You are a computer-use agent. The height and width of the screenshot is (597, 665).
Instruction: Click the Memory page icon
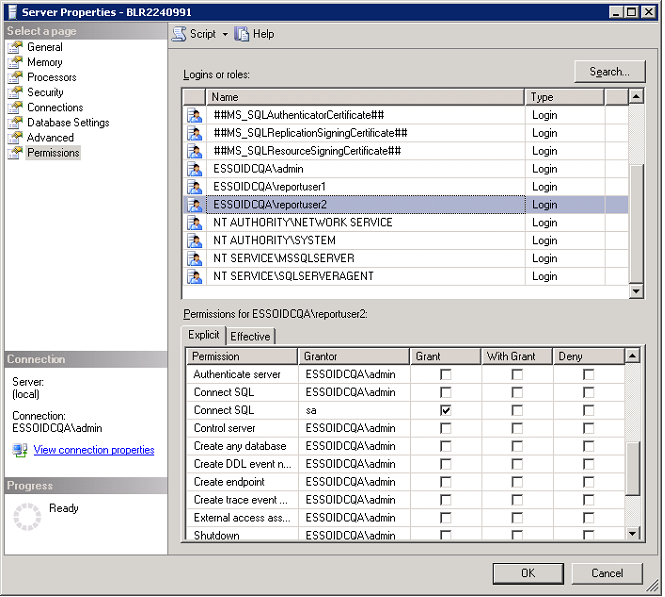15,62
